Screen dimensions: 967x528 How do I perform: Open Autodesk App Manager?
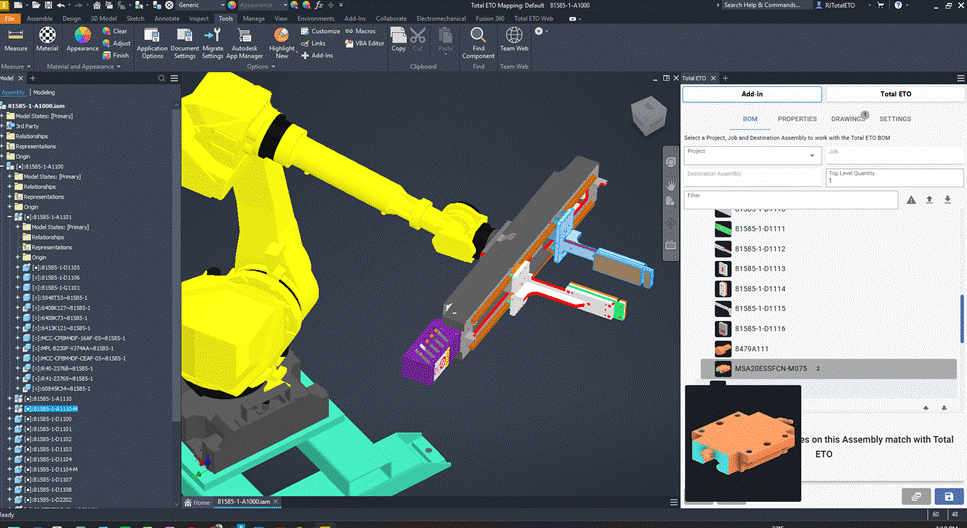[245, 40]
